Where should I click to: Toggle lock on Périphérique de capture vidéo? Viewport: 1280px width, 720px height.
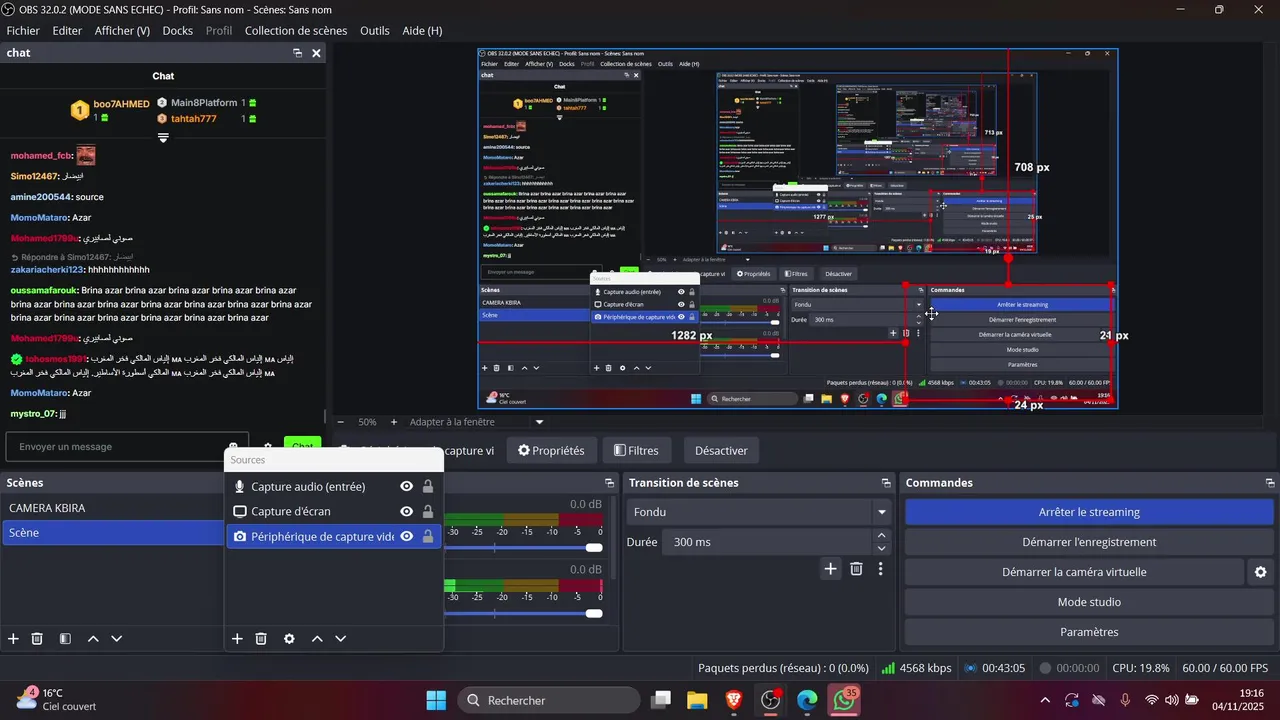428,536
